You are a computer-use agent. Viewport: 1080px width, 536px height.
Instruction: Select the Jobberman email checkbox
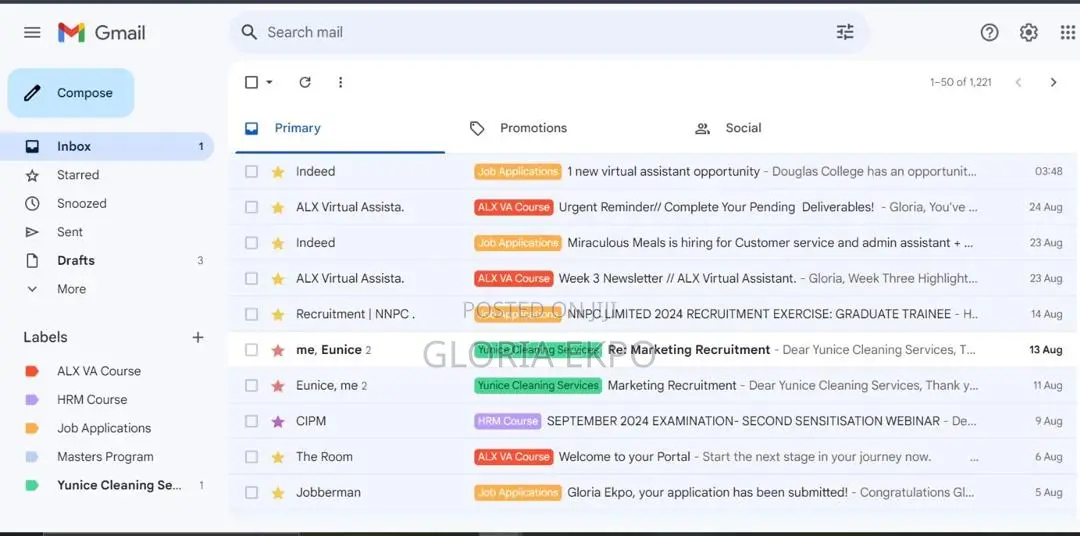click(251, 493)
